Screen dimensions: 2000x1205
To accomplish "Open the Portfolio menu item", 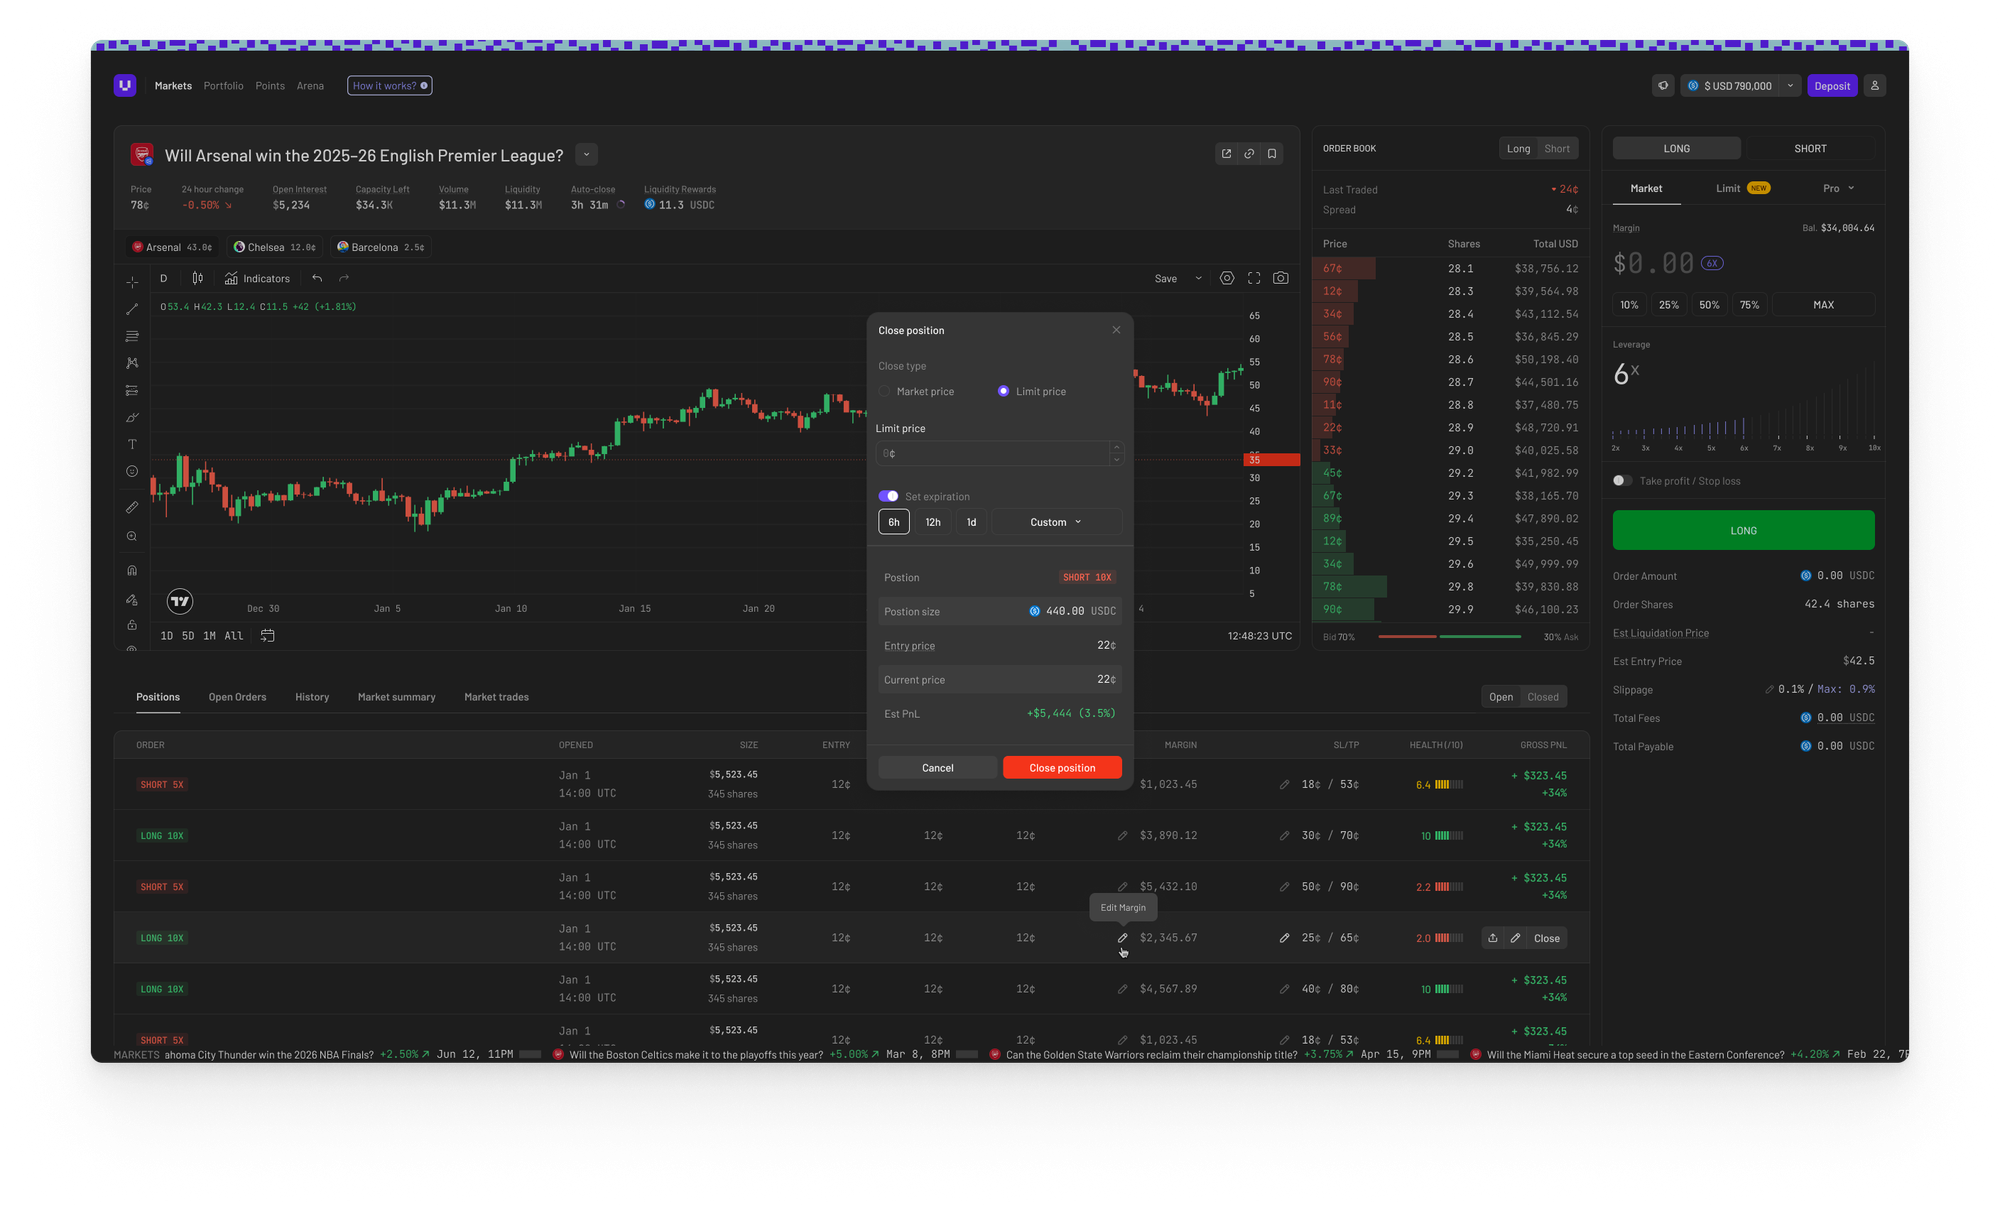I will tap(223, 86).
